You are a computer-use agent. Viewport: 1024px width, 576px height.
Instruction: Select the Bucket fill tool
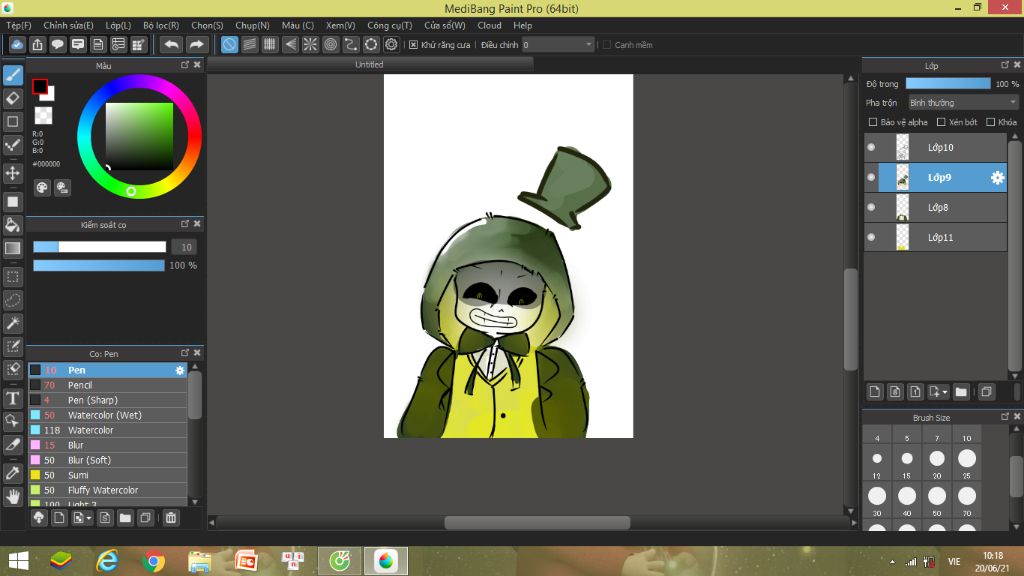click(x=12, y=225)
